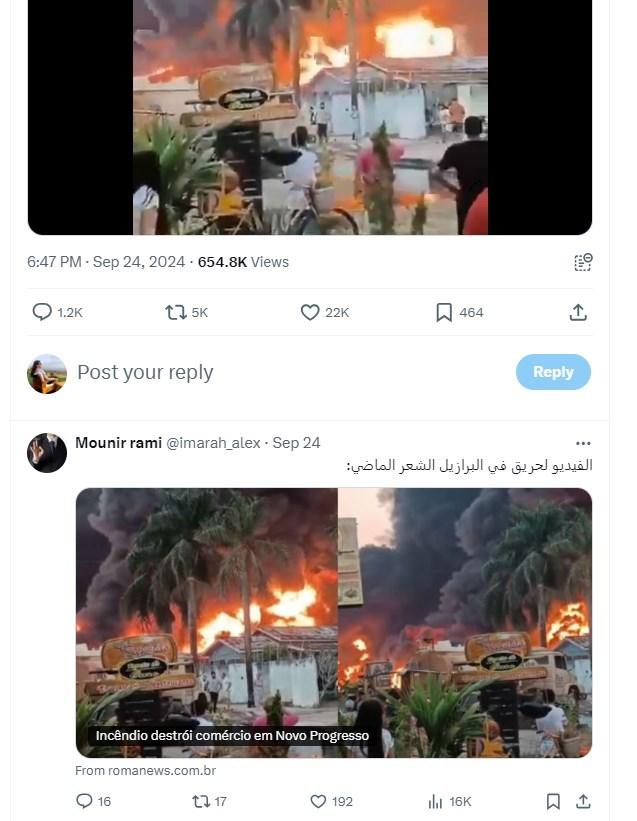
Task: Visit the @imarah_alex handle
Action: (213, 443)
